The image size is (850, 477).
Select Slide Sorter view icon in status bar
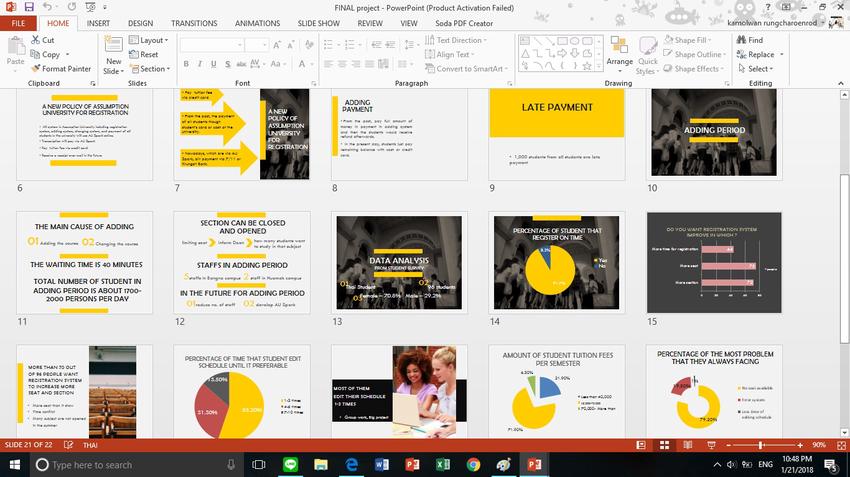click(664, 445)
